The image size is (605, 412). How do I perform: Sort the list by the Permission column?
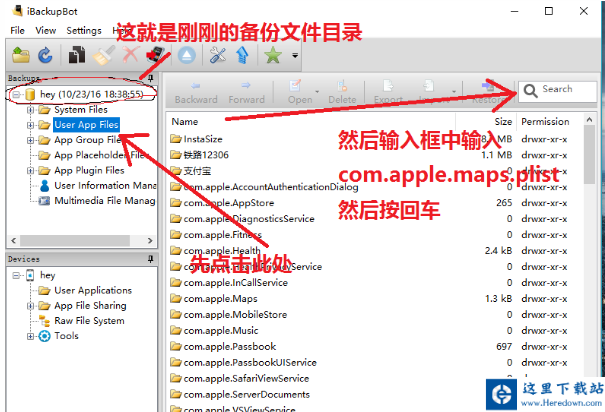pos(545,122)
